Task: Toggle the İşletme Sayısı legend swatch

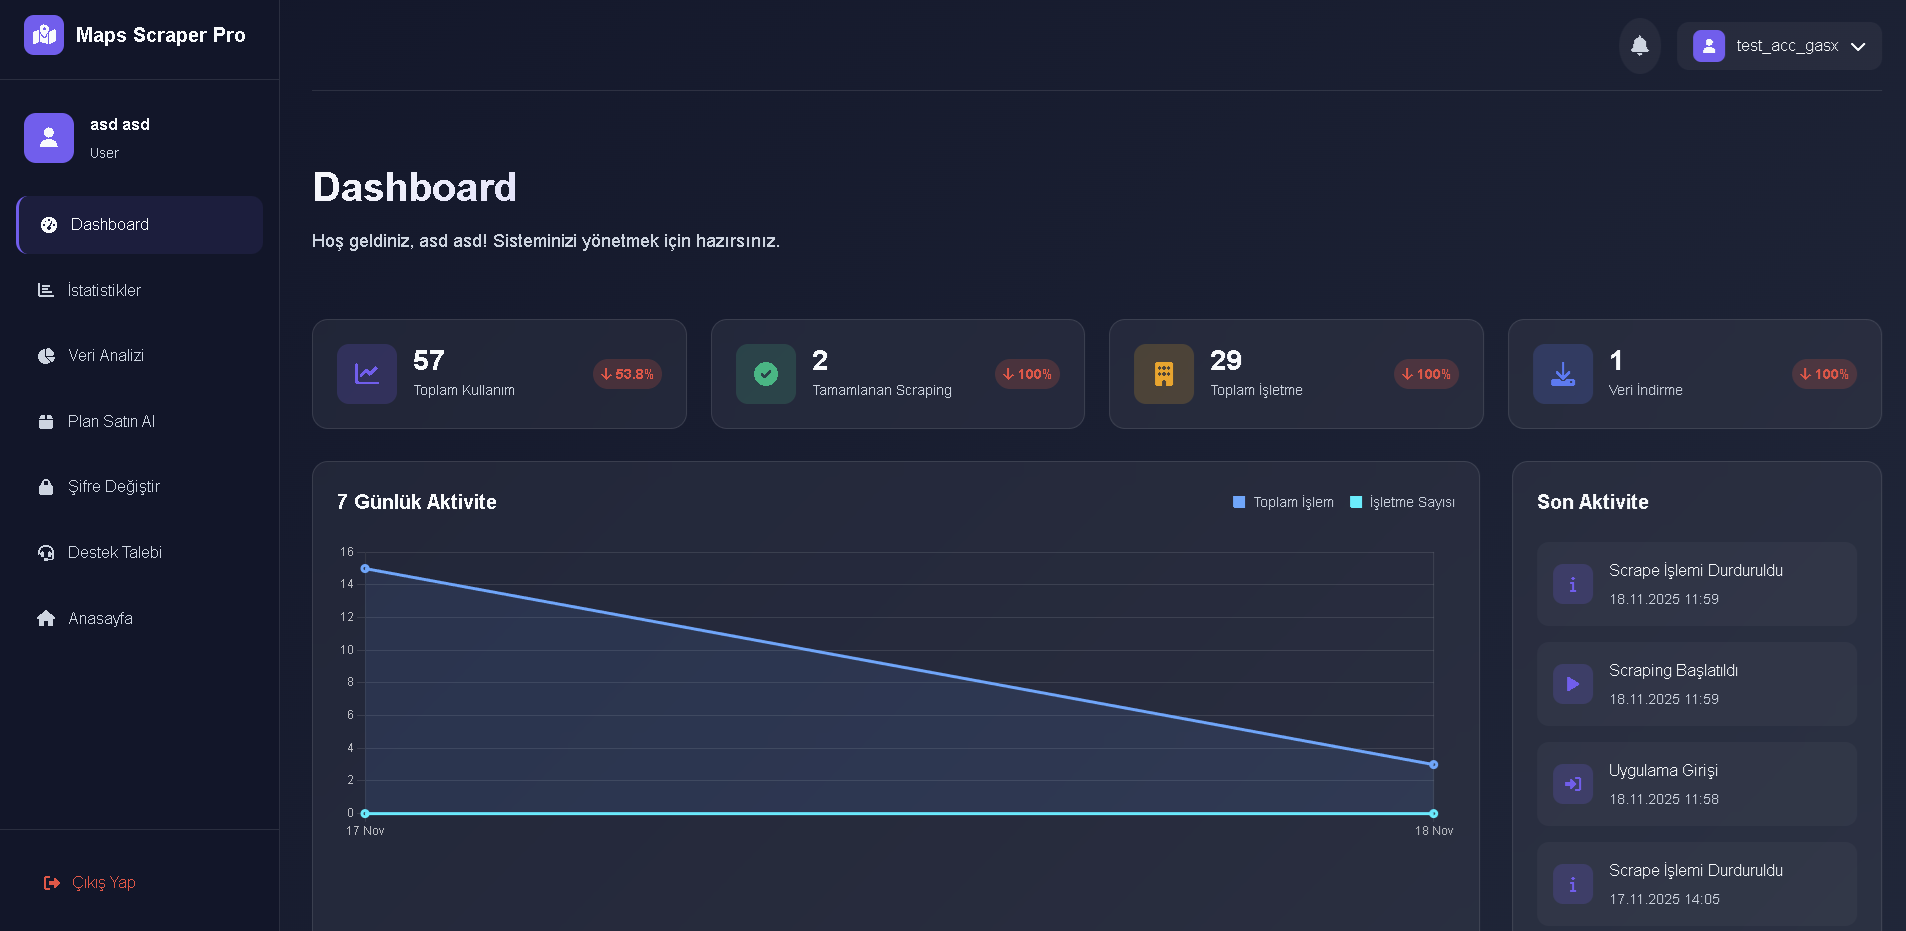Action: [x=1356, y=502]
